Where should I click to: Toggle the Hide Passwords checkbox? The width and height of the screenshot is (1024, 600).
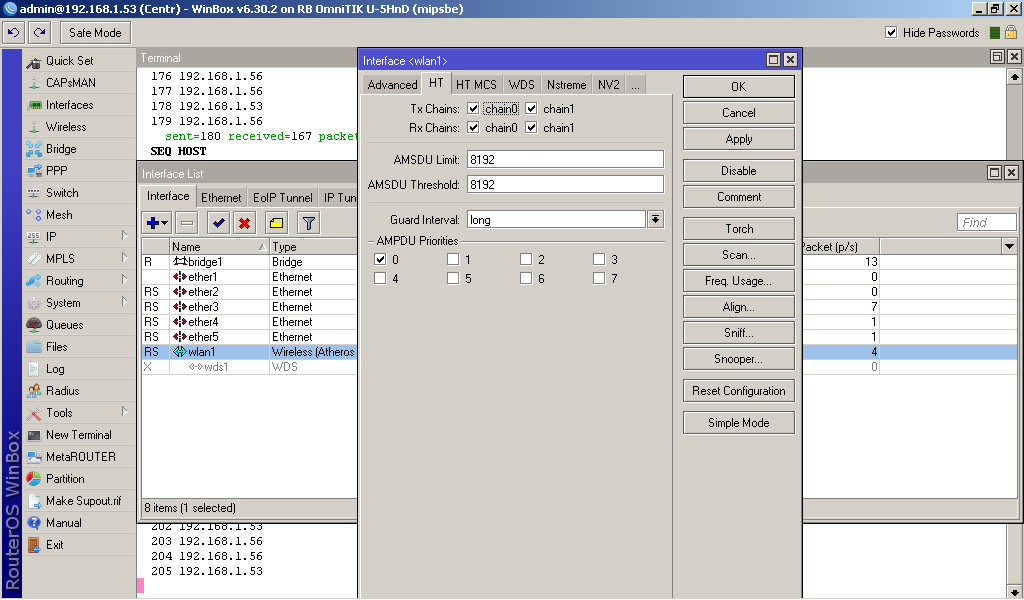click(891, 33)
